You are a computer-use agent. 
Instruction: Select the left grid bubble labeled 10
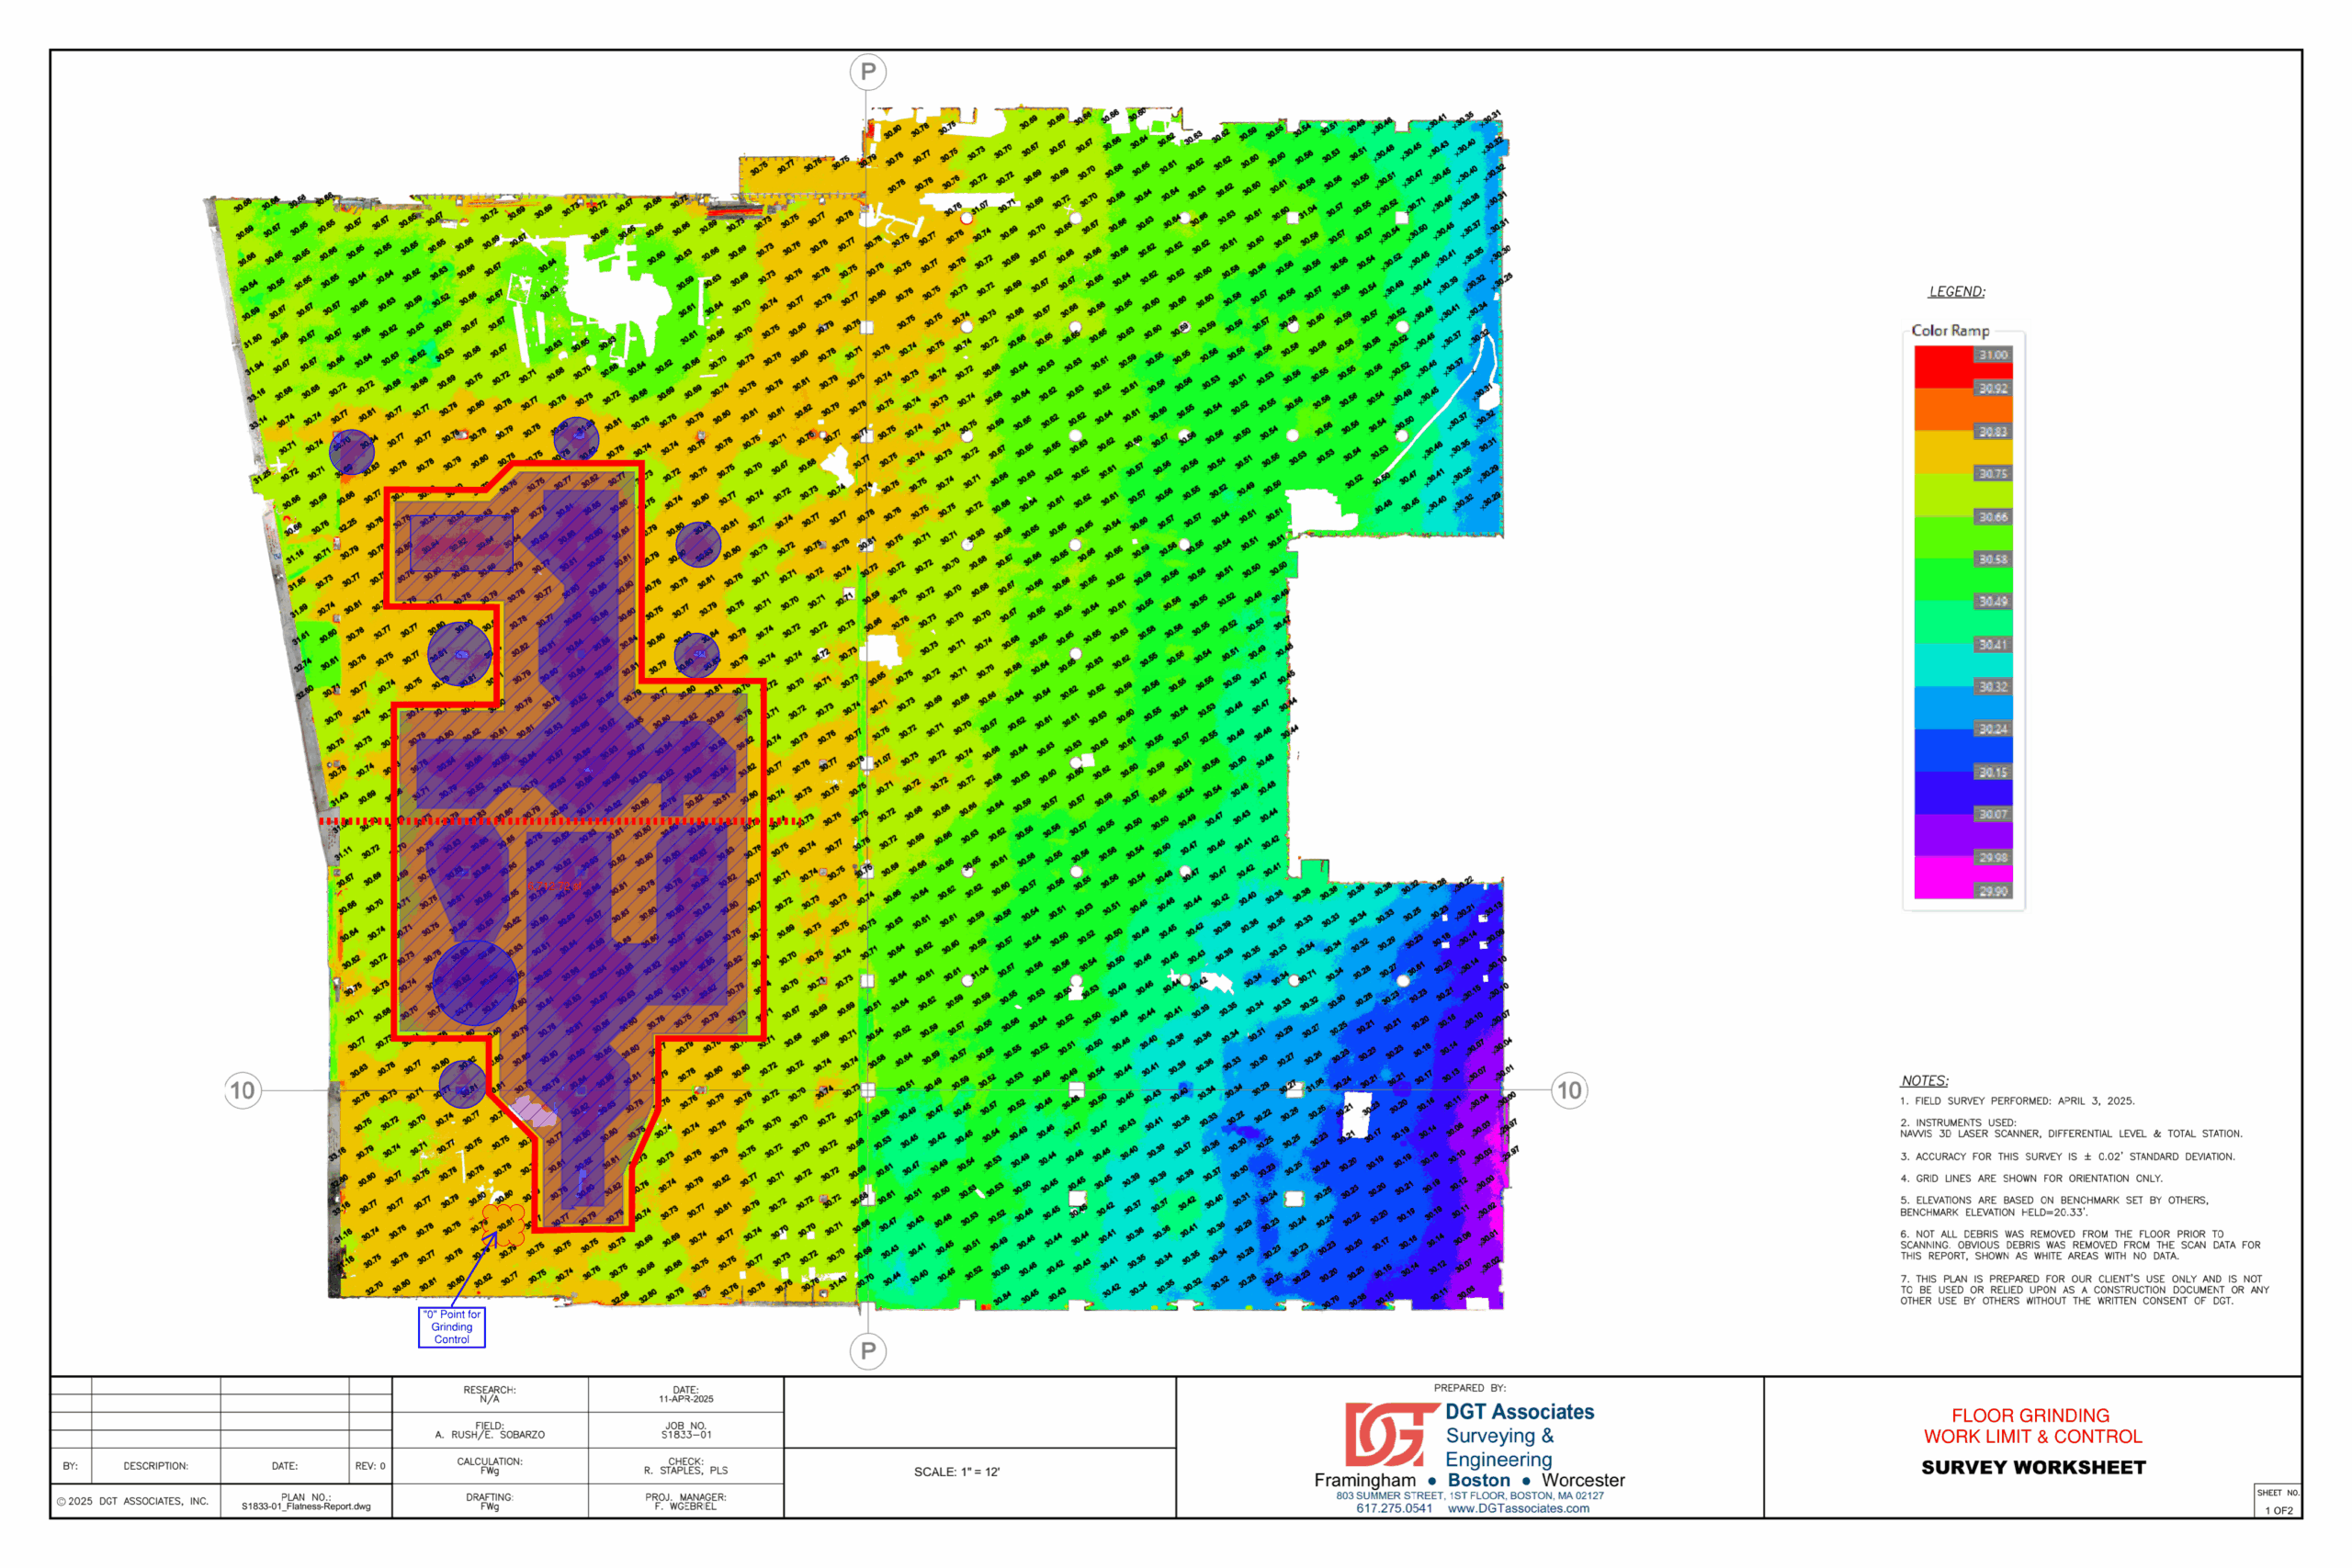(x=243, y=1090)
